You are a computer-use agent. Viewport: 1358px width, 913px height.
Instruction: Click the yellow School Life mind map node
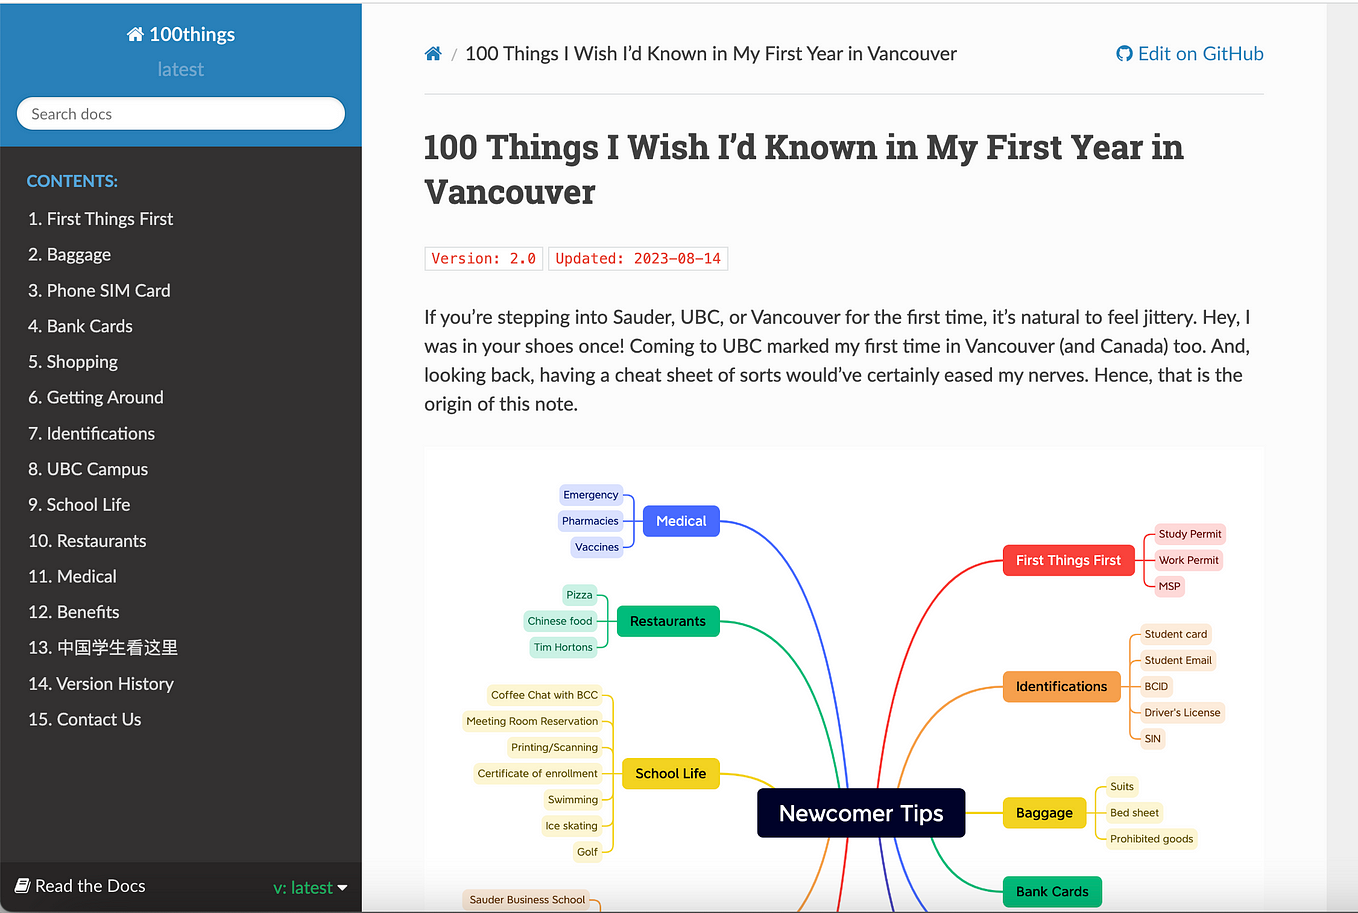pyautogui.click(x=671, y=774)
